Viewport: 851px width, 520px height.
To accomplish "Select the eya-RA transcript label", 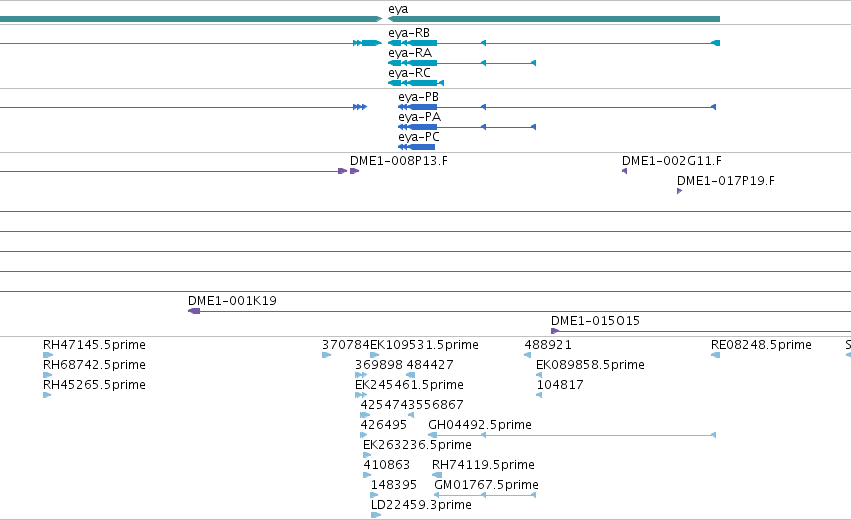I will click(410, 53).
